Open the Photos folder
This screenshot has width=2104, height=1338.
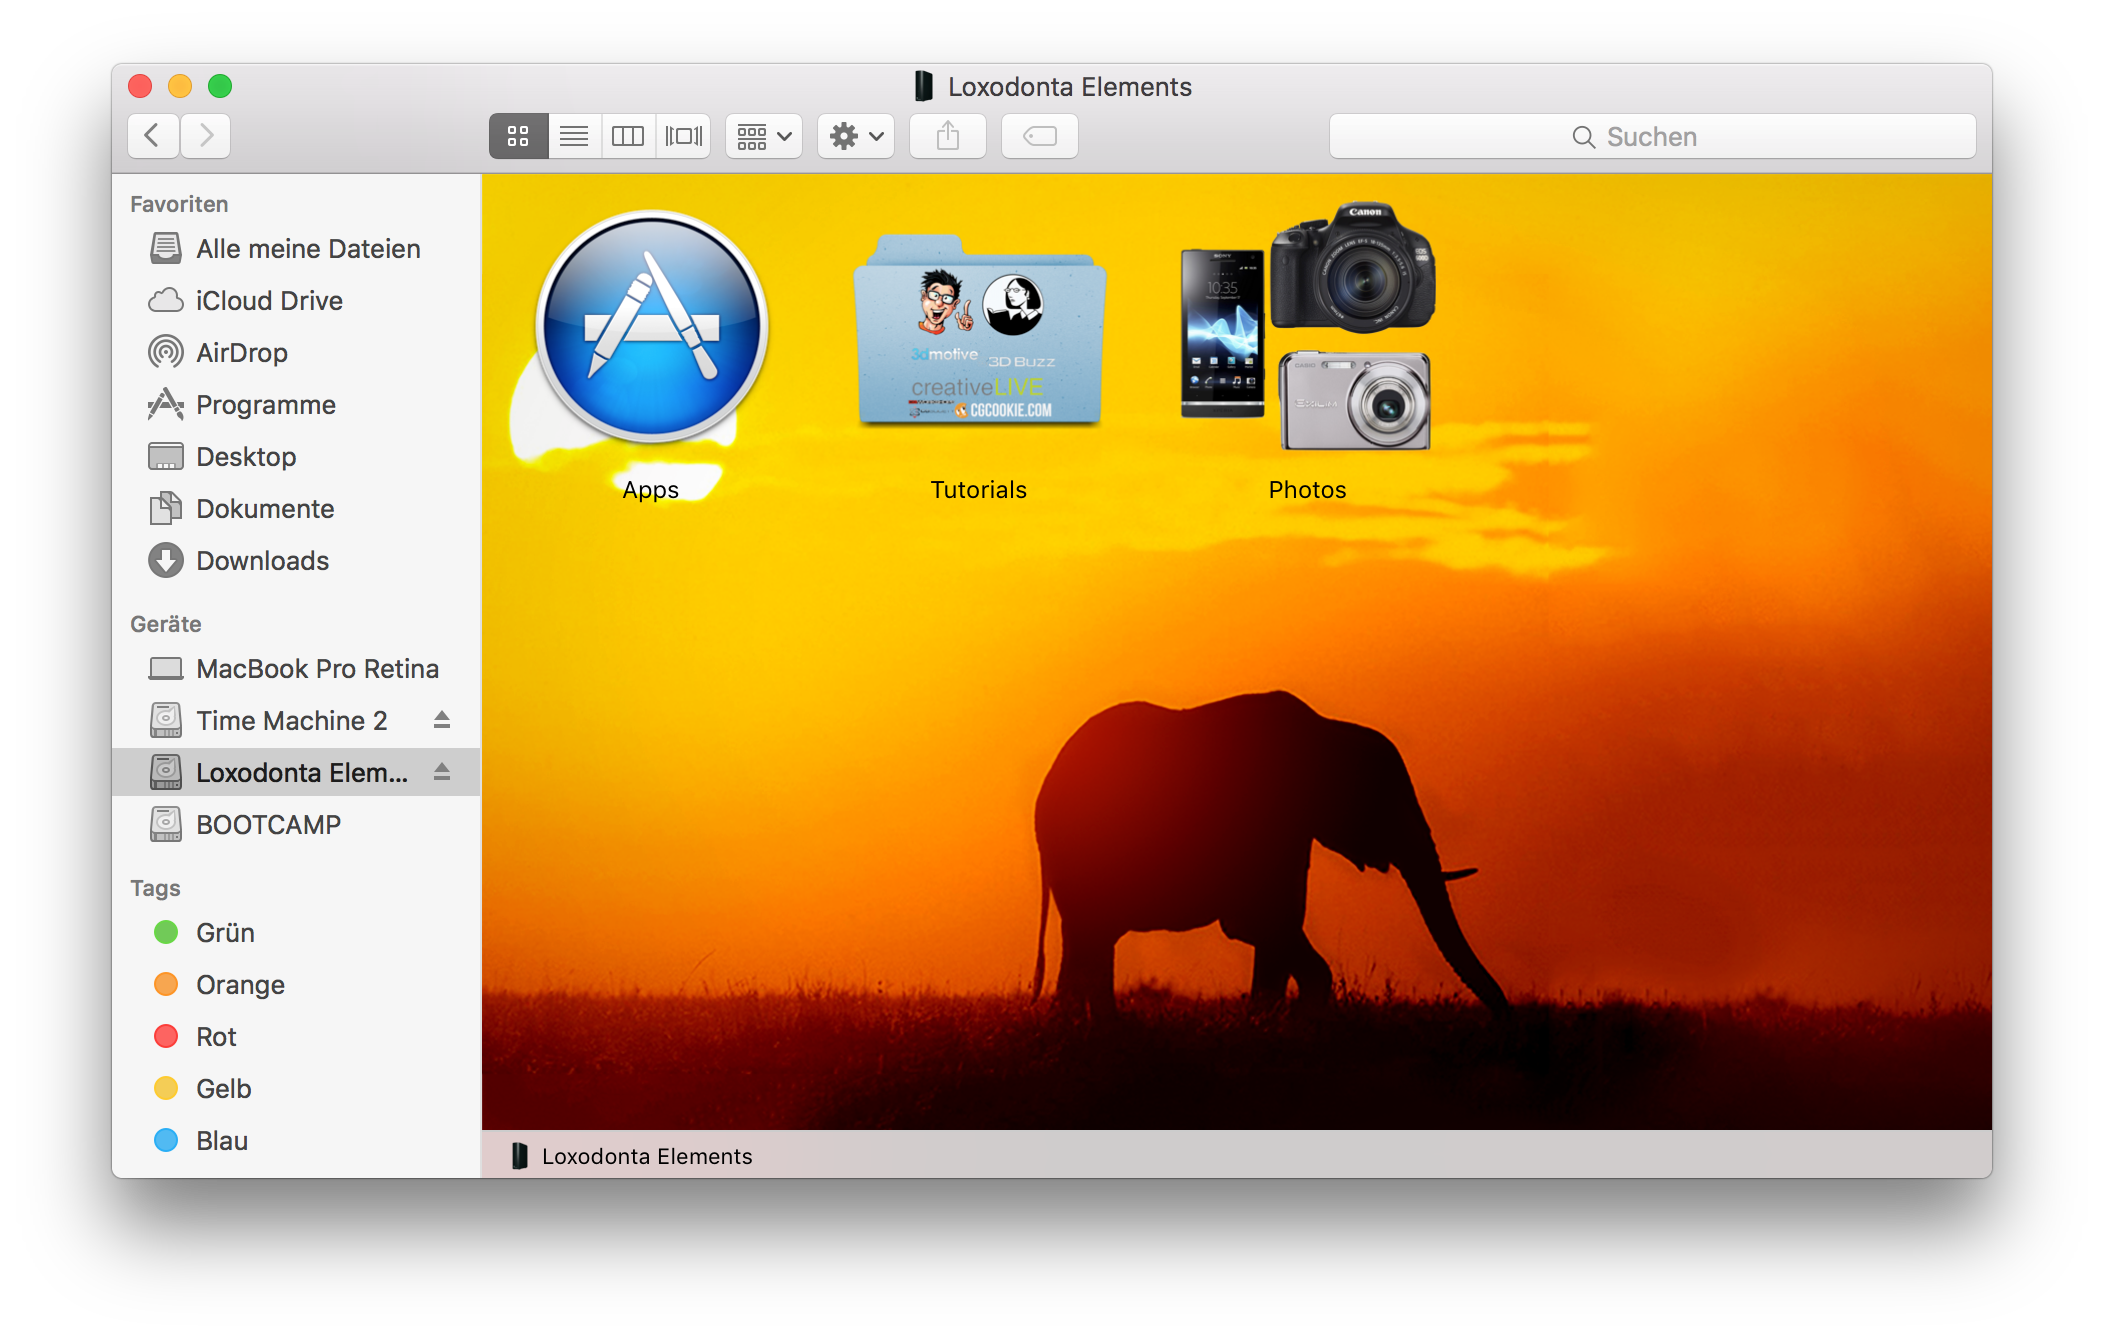[1307, 328]
